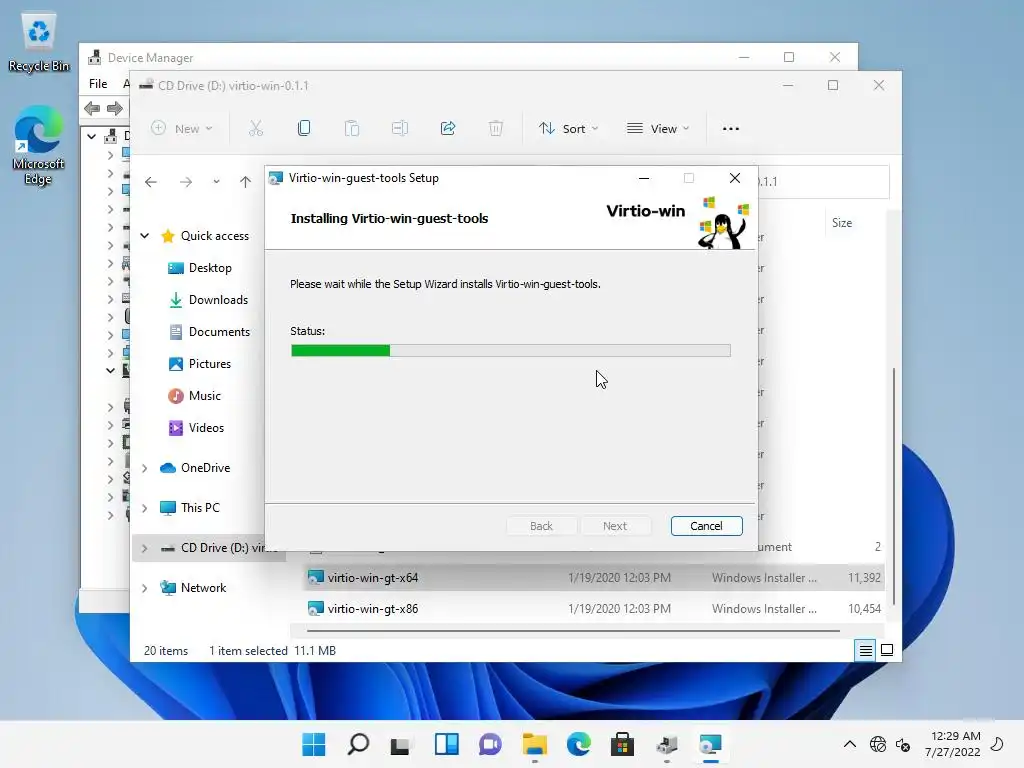Open the View dropdown in File Explorer
1024x768 pixels.
pos(658,129)
